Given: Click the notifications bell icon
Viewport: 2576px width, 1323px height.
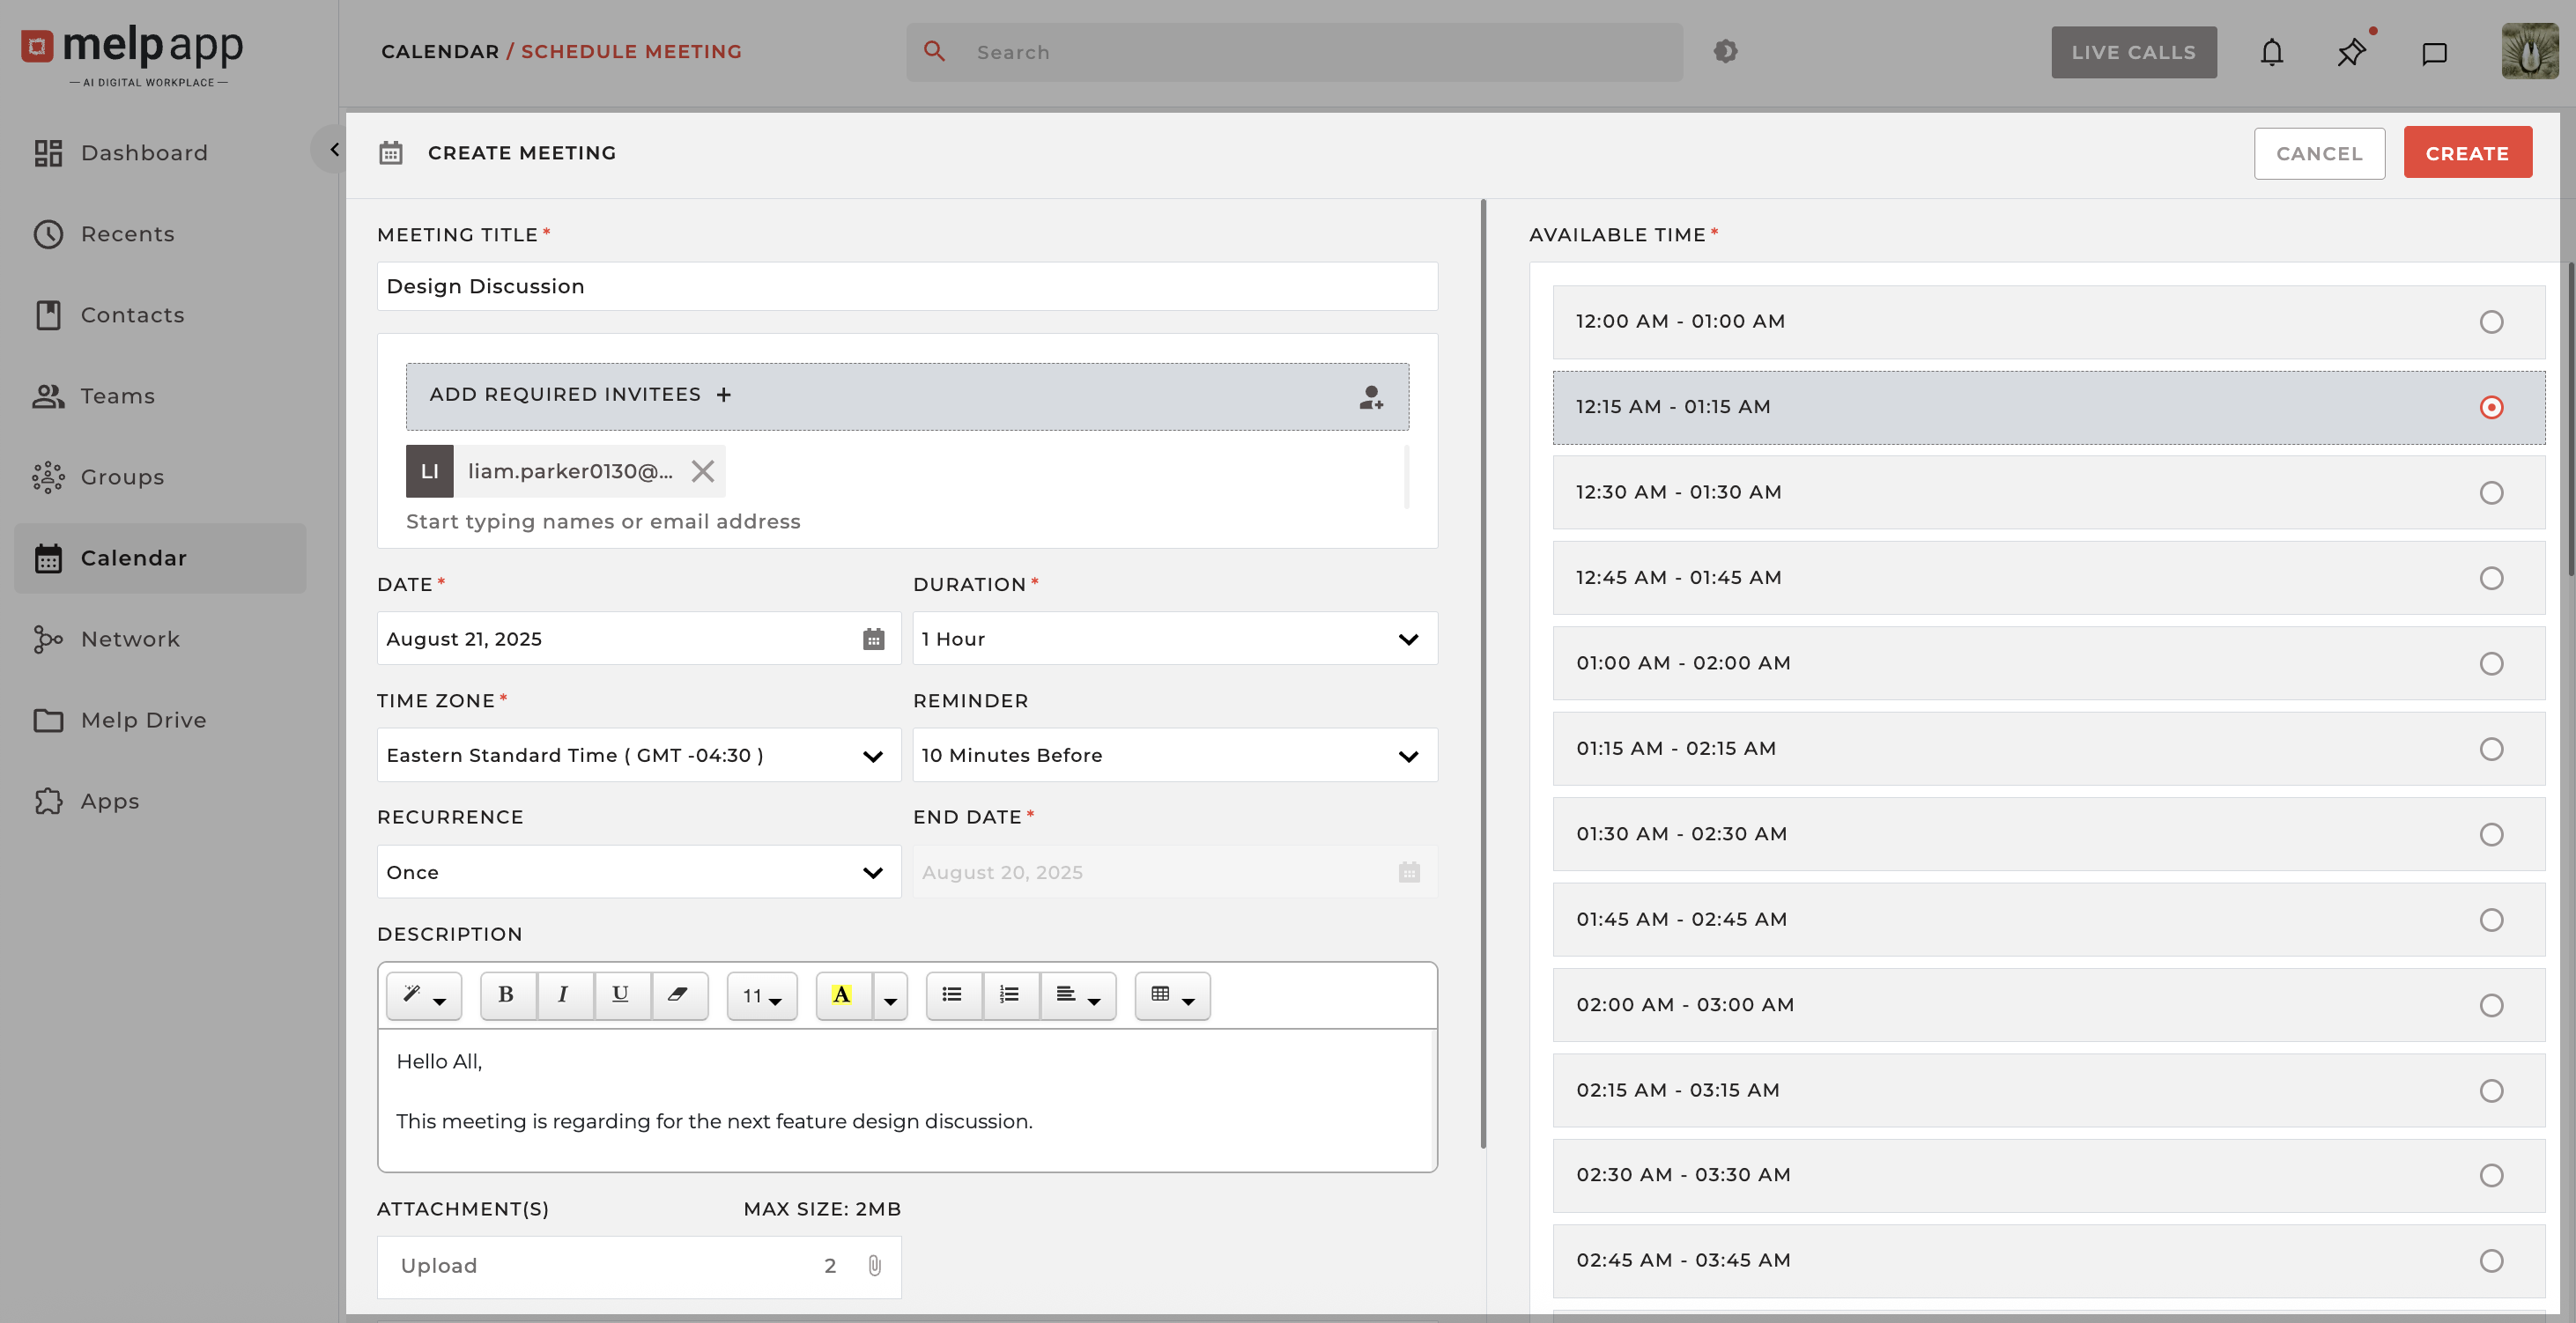Looking at the screenshot, I should pos(2271,52).
